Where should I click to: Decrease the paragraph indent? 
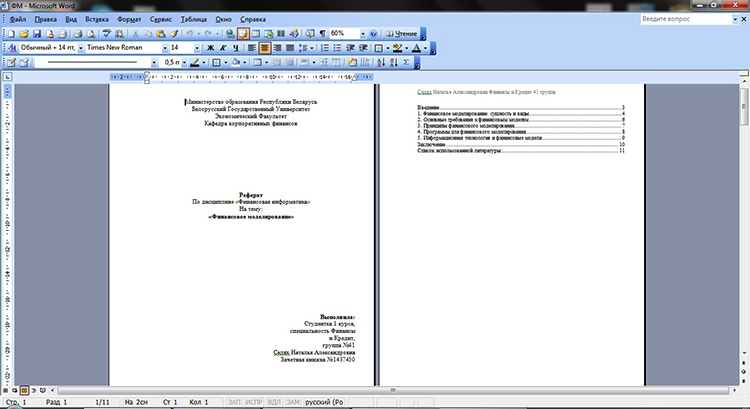[x=350, y=48]
